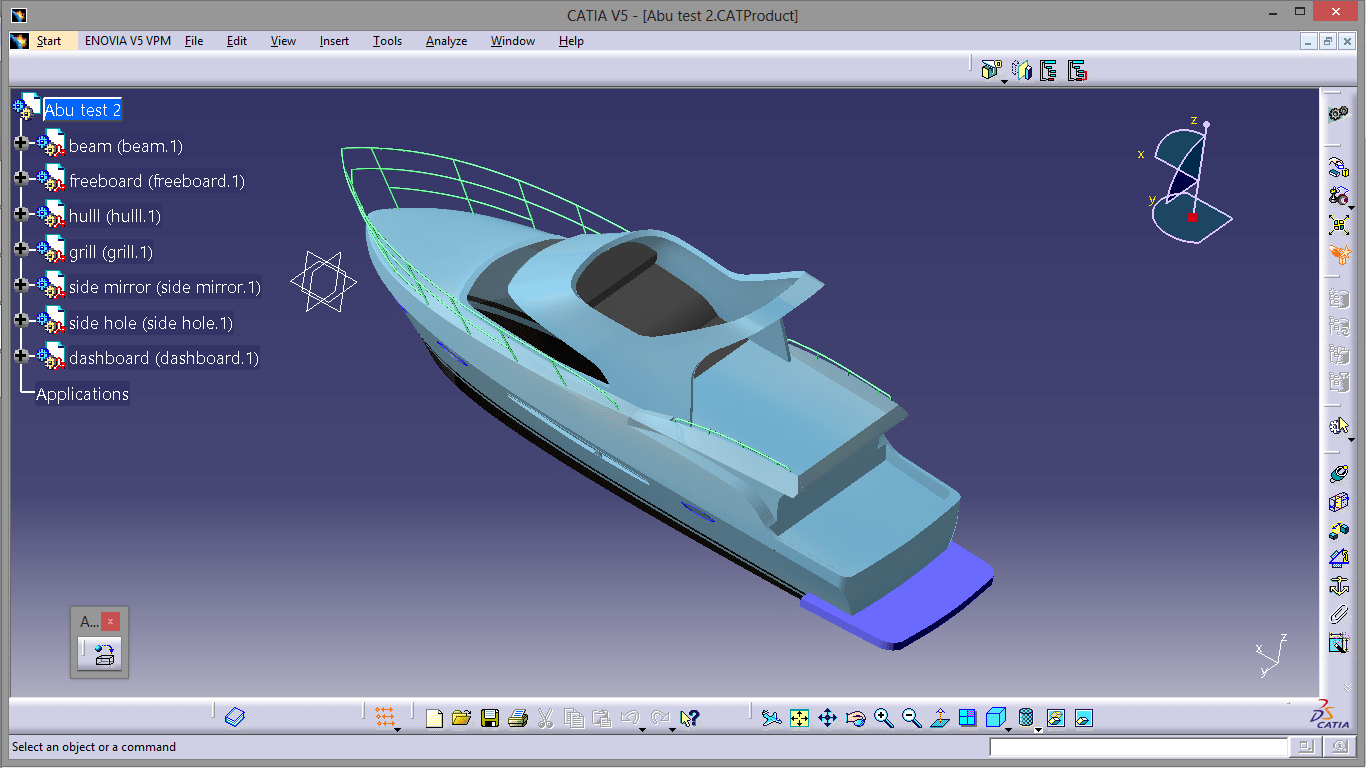This screenshot has width=1366, height=768.
Task: Click the Sectioning cube icon in right toolbar
Action: point(1339,501)
